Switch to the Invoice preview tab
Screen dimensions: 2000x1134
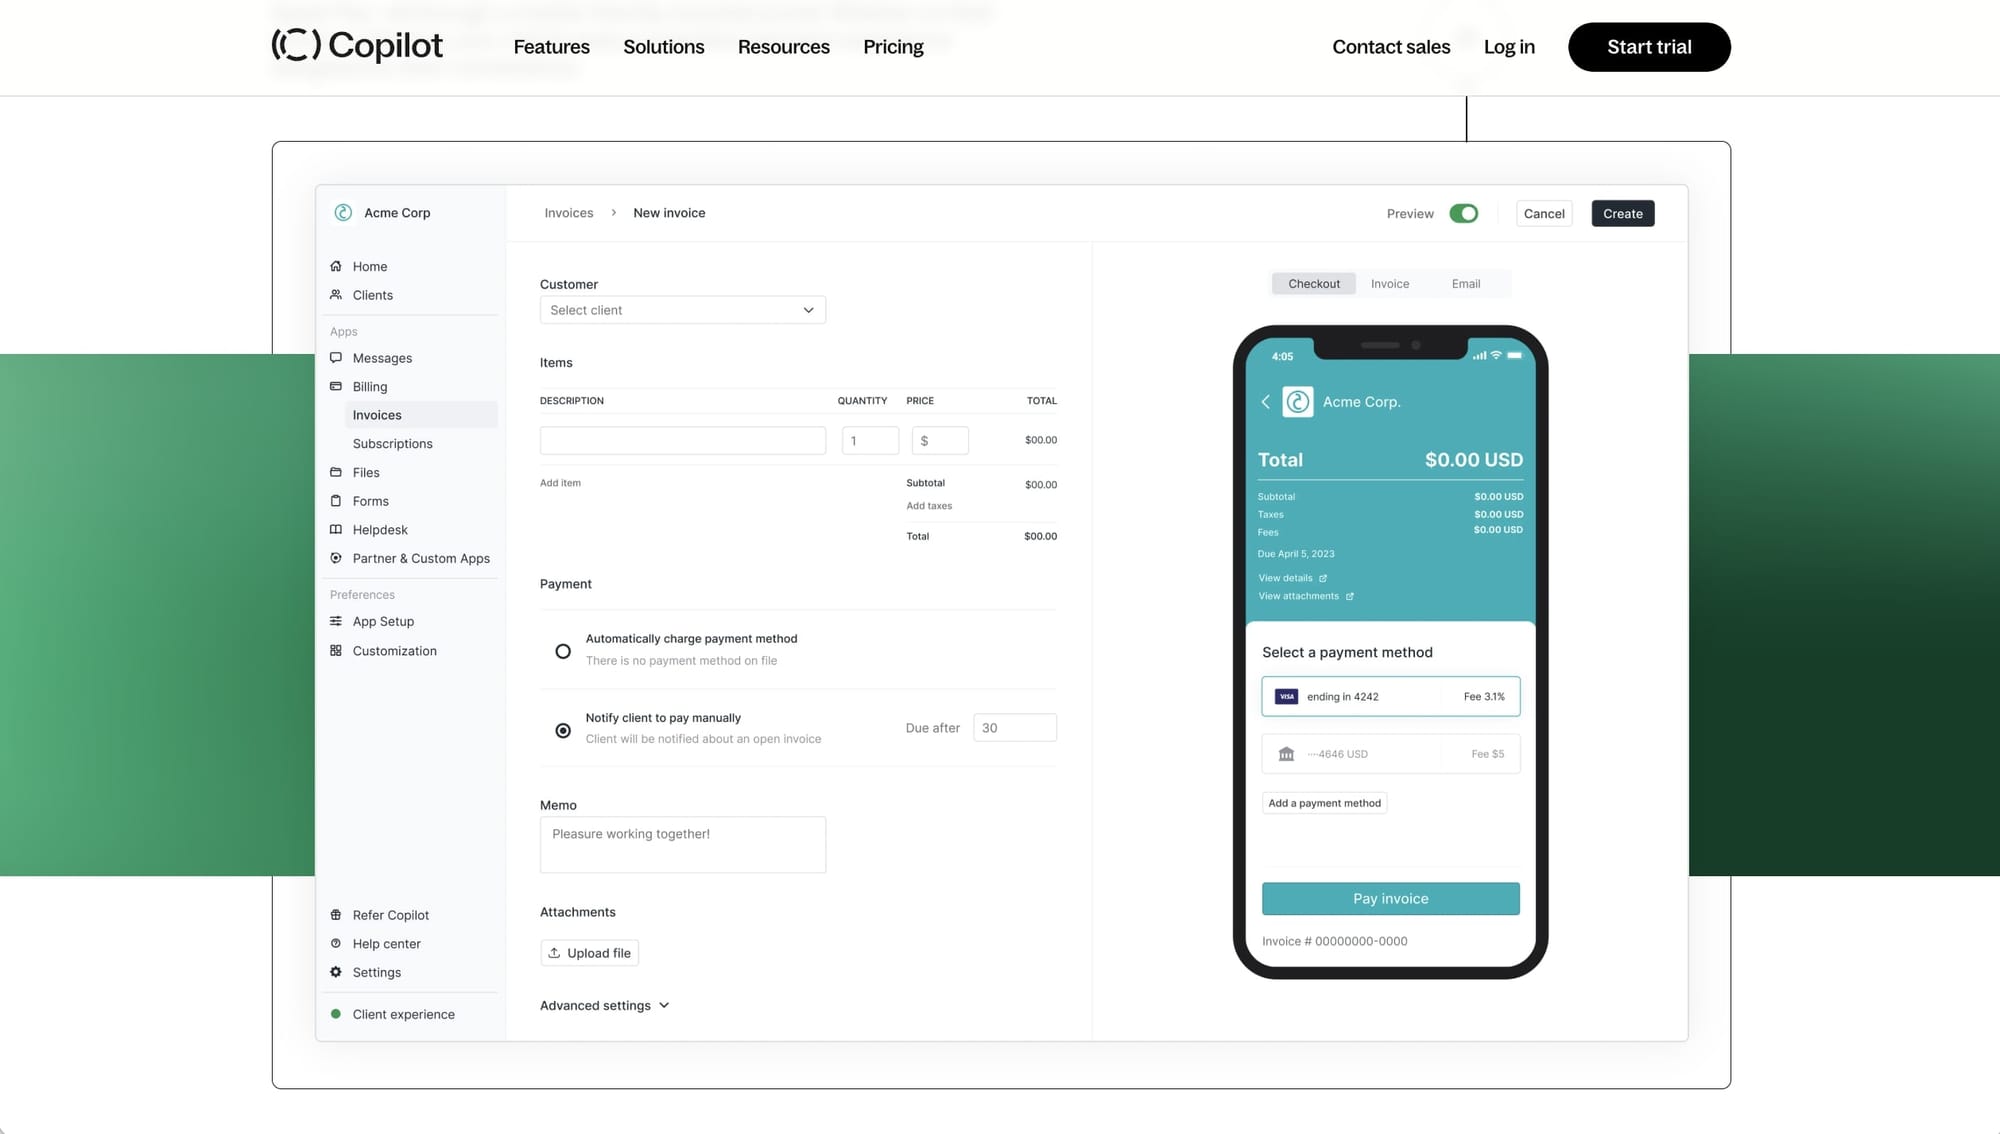1390,283
